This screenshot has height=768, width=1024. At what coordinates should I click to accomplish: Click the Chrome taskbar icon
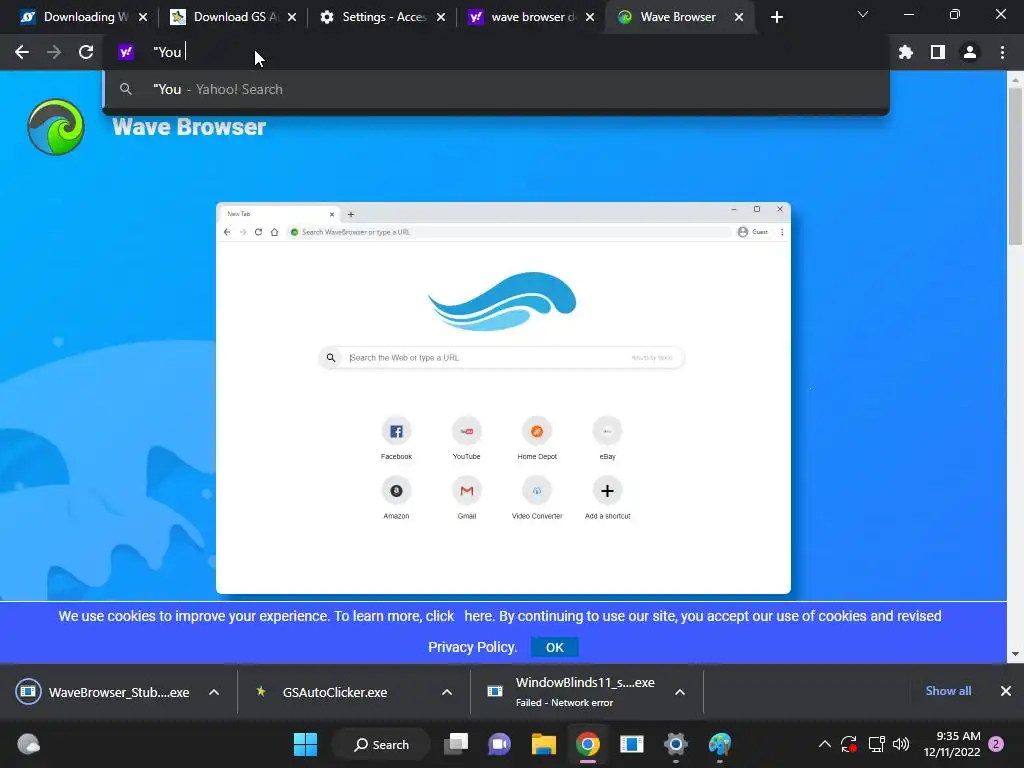pyautogui.click(x=588, y=744)
